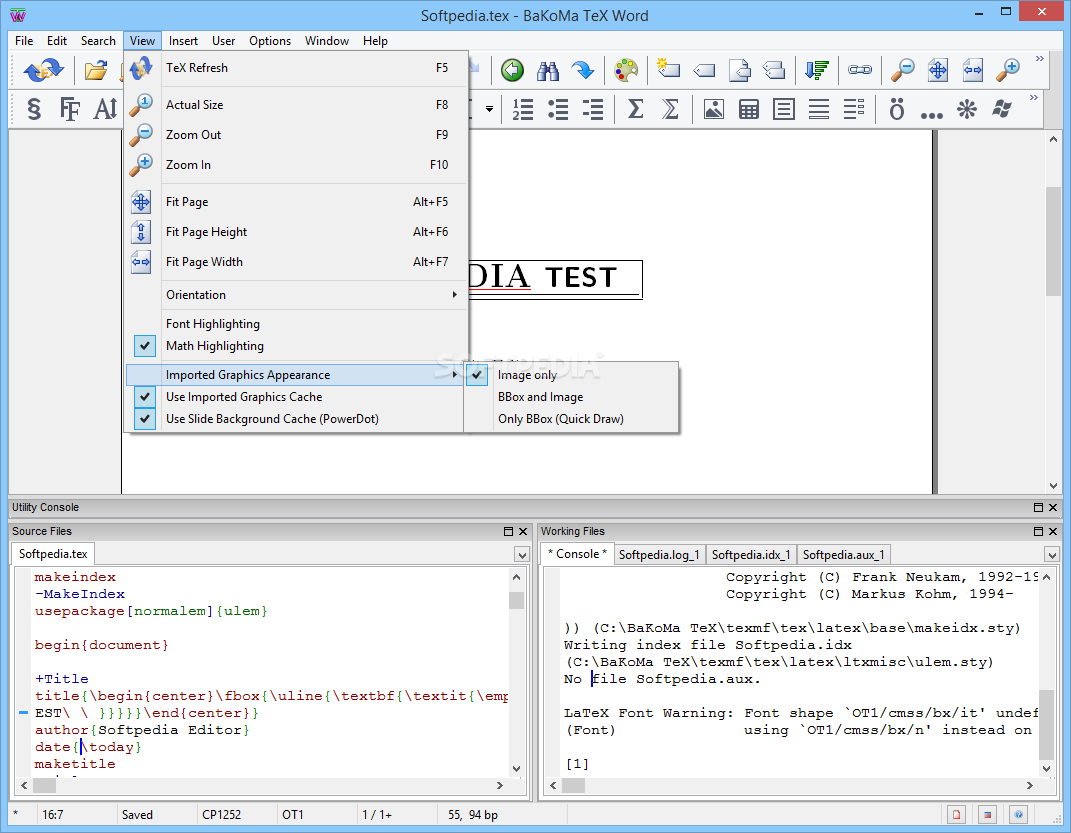The image size is (1071, 833).
Task: Click the zoom in magnifier in toolbar
Action: [1007, 69]
